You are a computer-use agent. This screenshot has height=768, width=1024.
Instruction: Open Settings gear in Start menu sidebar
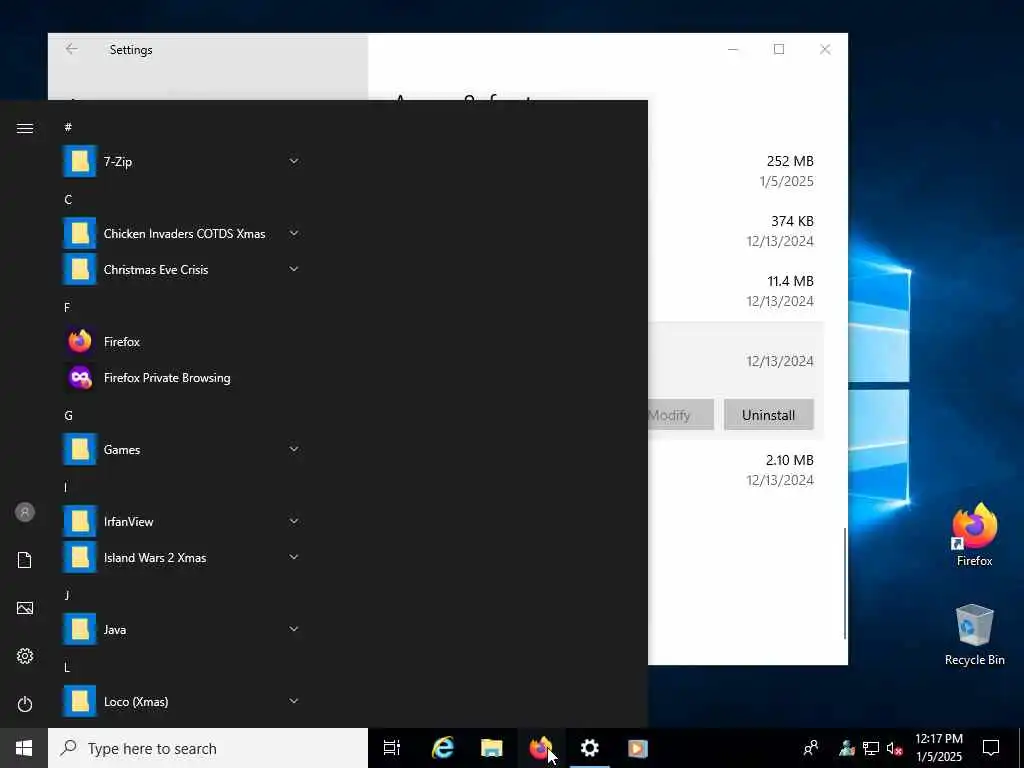(25, 656)
